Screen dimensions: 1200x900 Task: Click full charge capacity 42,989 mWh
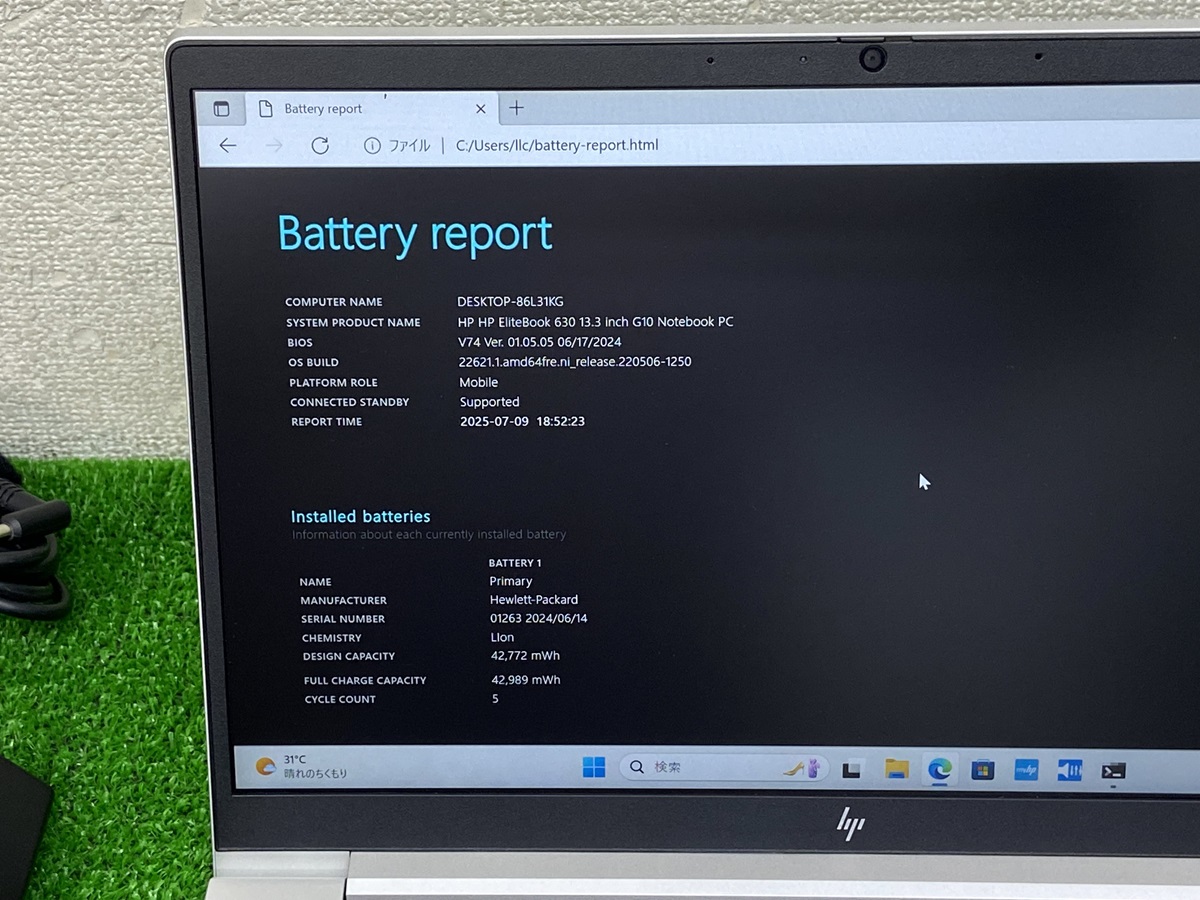pyautogui.click(x=526, y=680)
